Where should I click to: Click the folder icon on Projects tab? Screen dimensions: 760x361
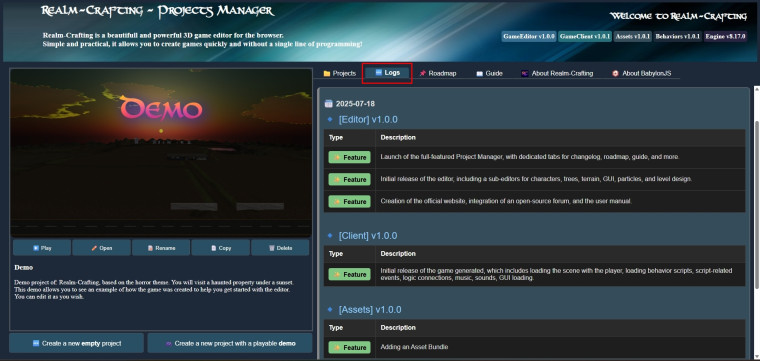[x=327, y=74]
